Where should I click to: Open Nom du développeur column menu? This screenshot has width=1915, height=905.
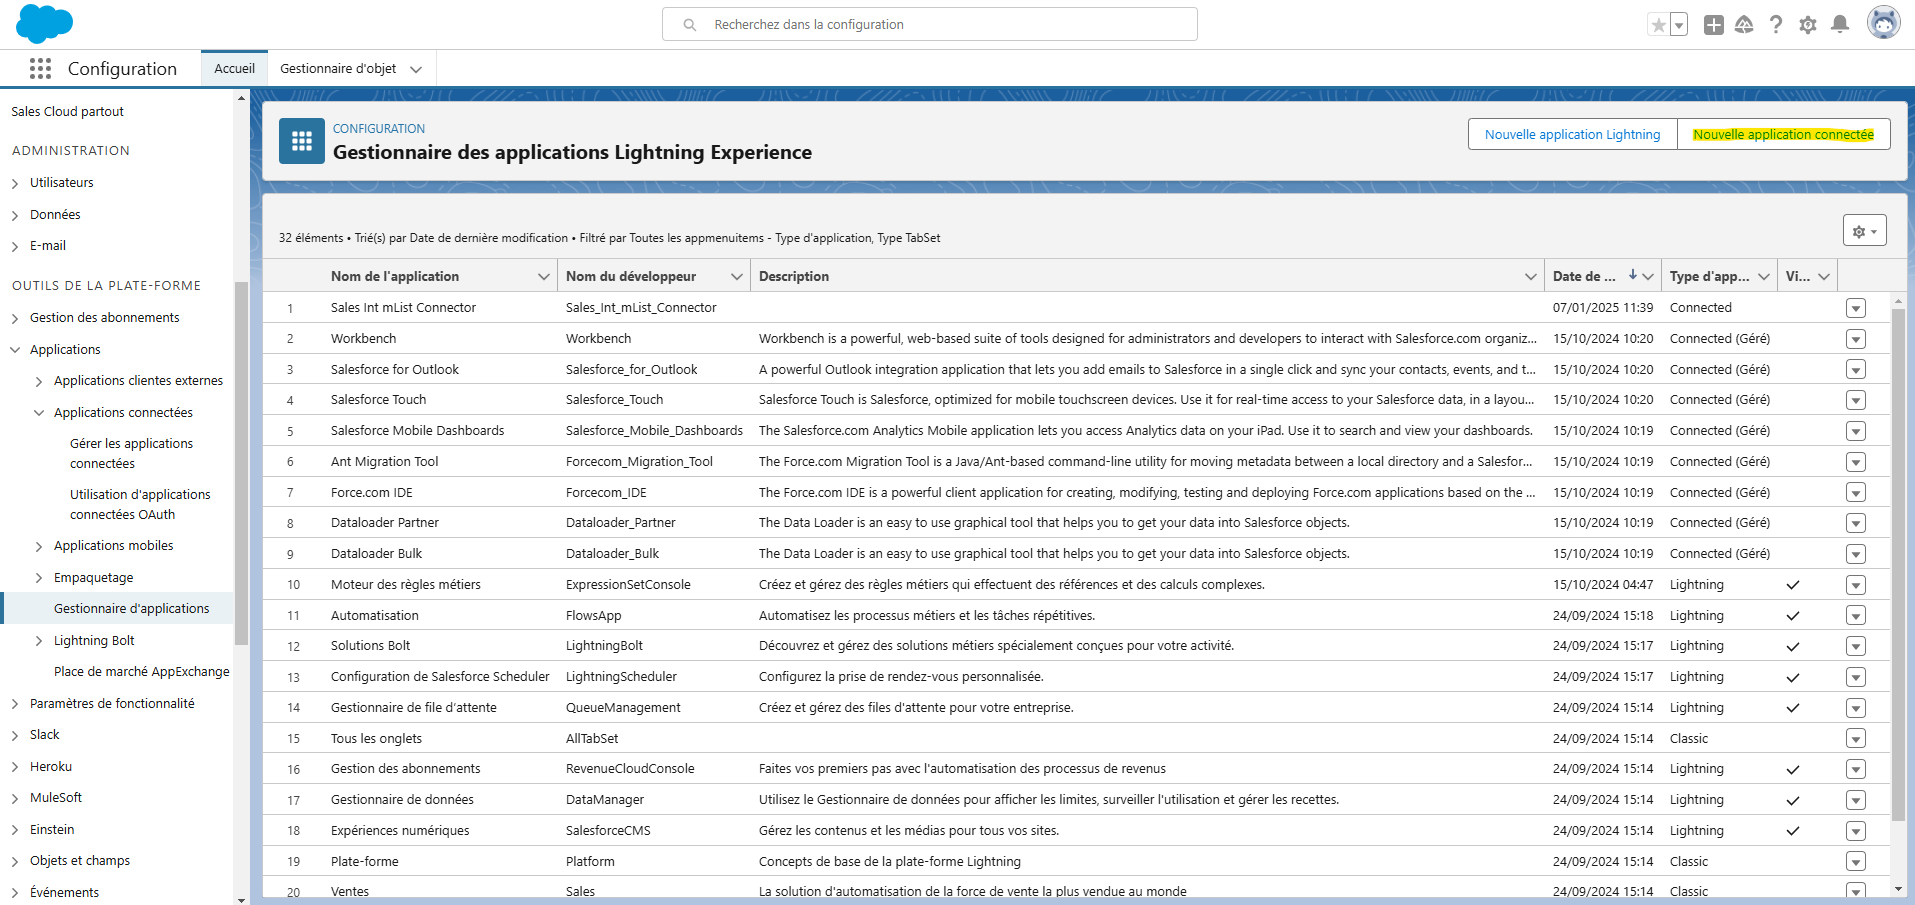point(737,277)
